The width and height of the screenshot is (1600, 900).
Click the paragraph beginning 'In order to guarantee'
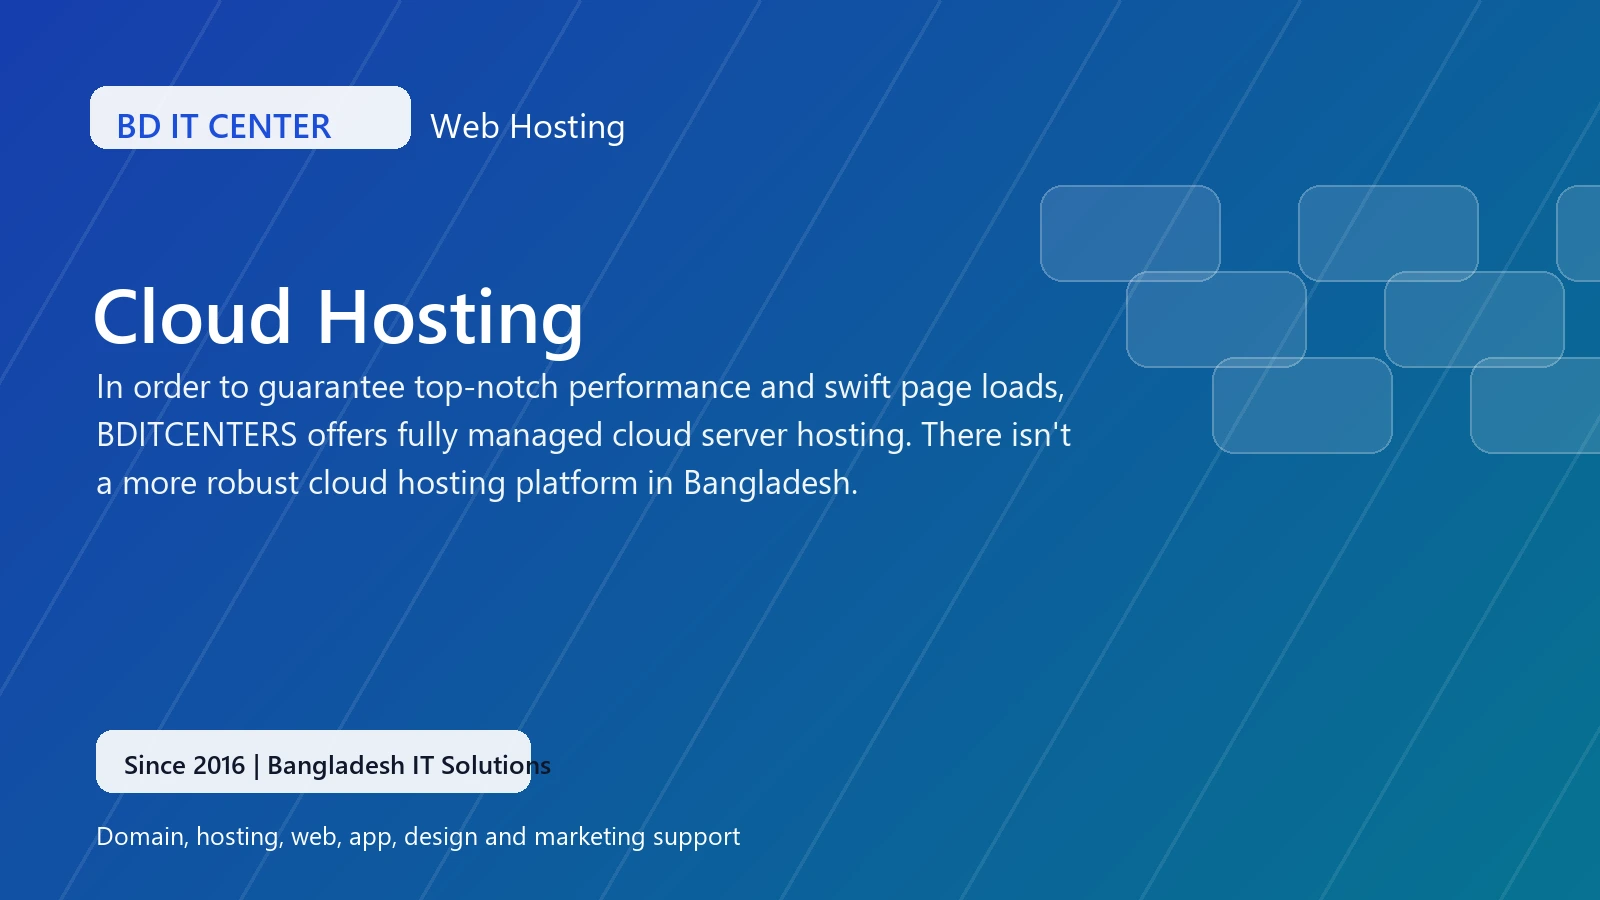coord(583,435)
